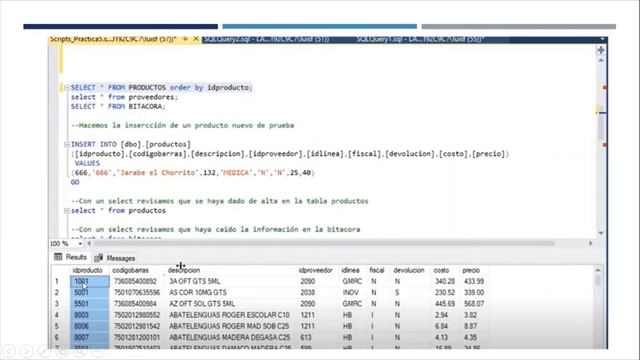This screenshot has width=640, height=360.
Task: Click the idproveedor column header
Action: (316, 270)
